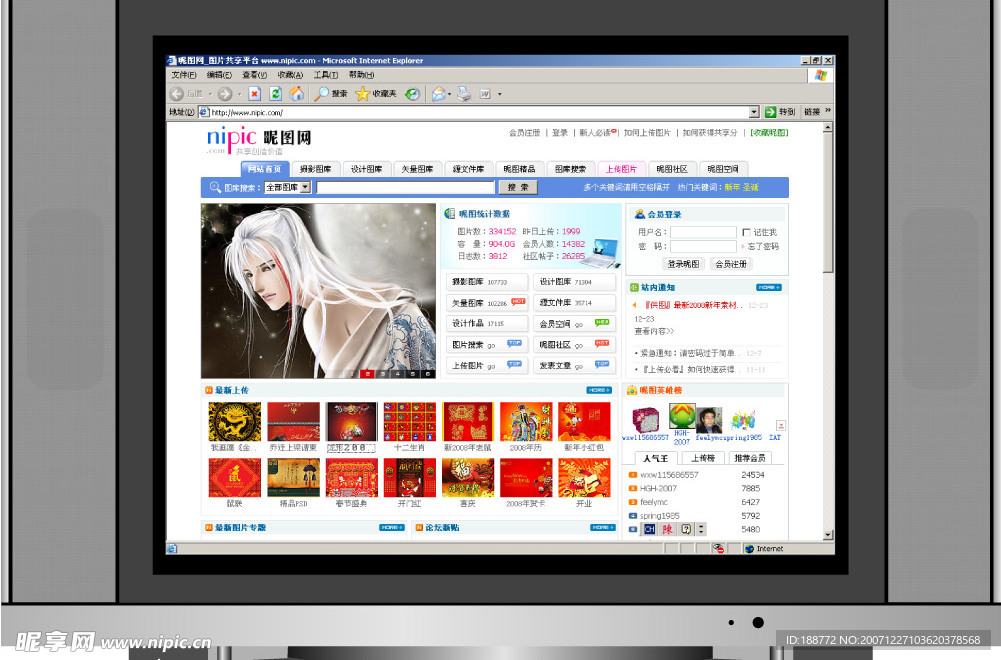Click the 站内通知 green icon
This screenshot has width=1001, height=660.
click(x=634, y=287)
